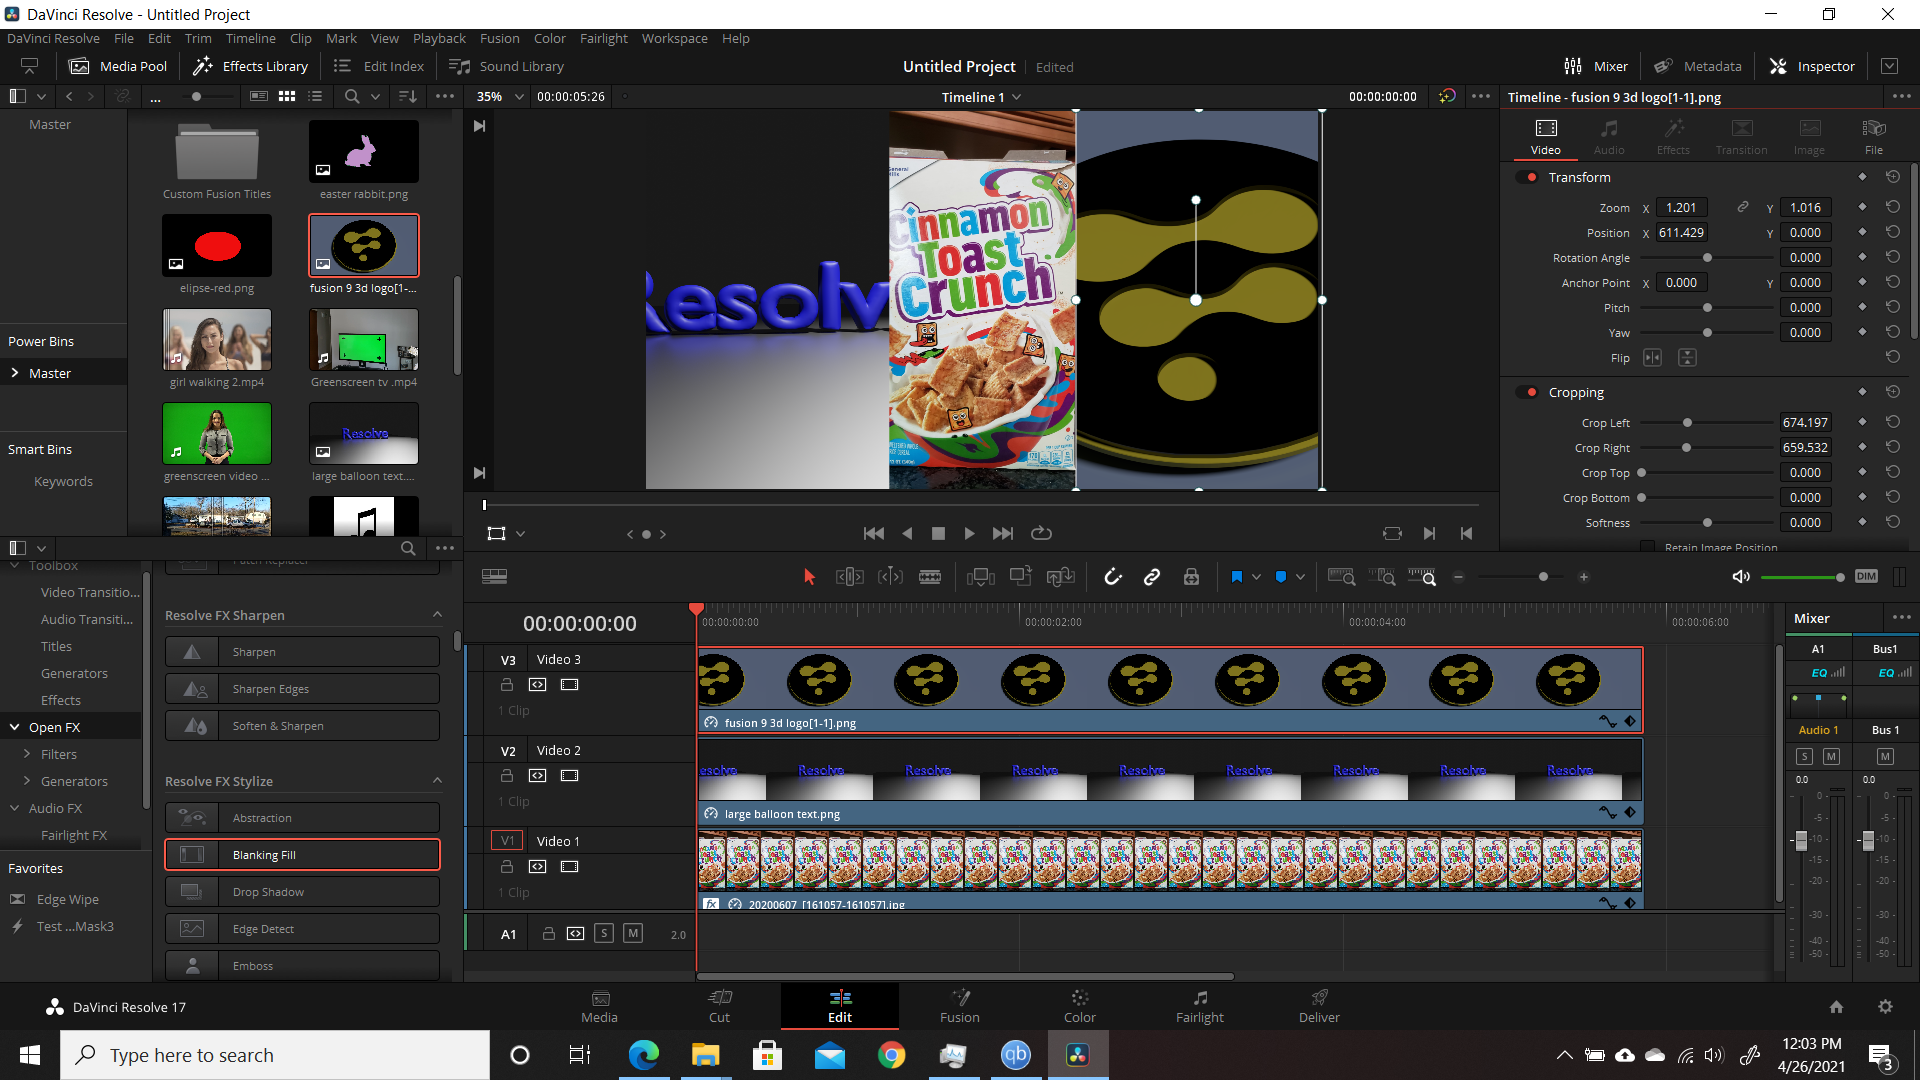The height and width of the screenshot is (1080, 1920).
Task: Click the Full Extent Zoom icon
Action: pyautogui.click(x=1341, y=577)
